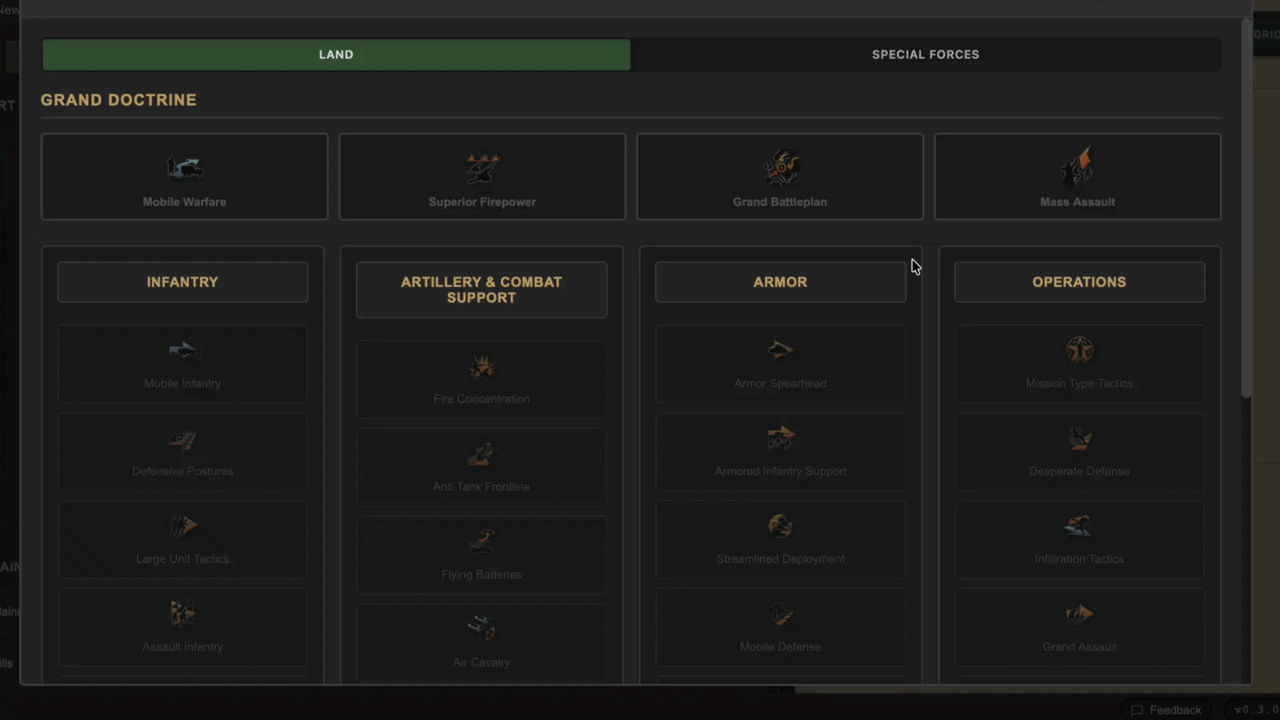Click the Desperate Defense doctrine icon

1079,438
